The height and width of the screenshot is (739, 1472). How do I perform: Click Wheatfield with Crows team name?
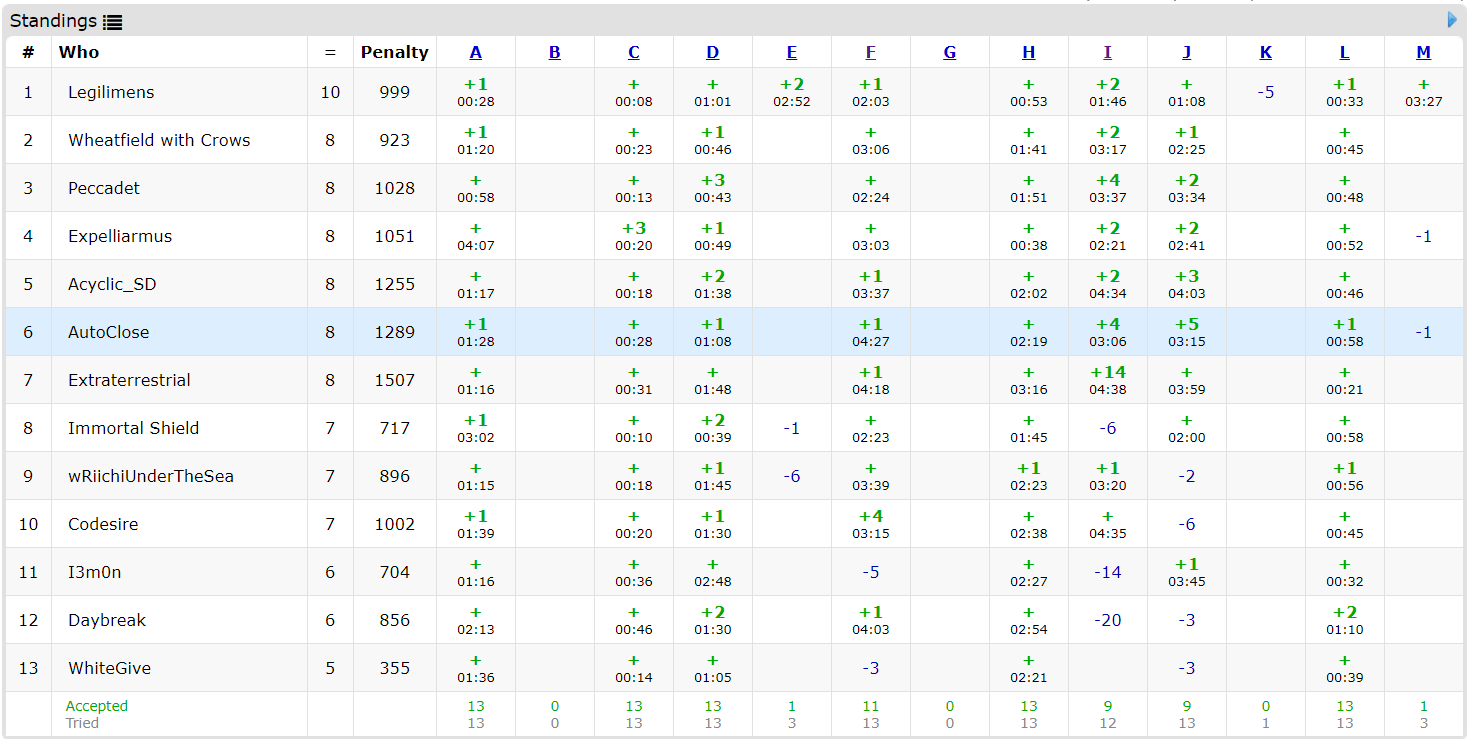159,140
